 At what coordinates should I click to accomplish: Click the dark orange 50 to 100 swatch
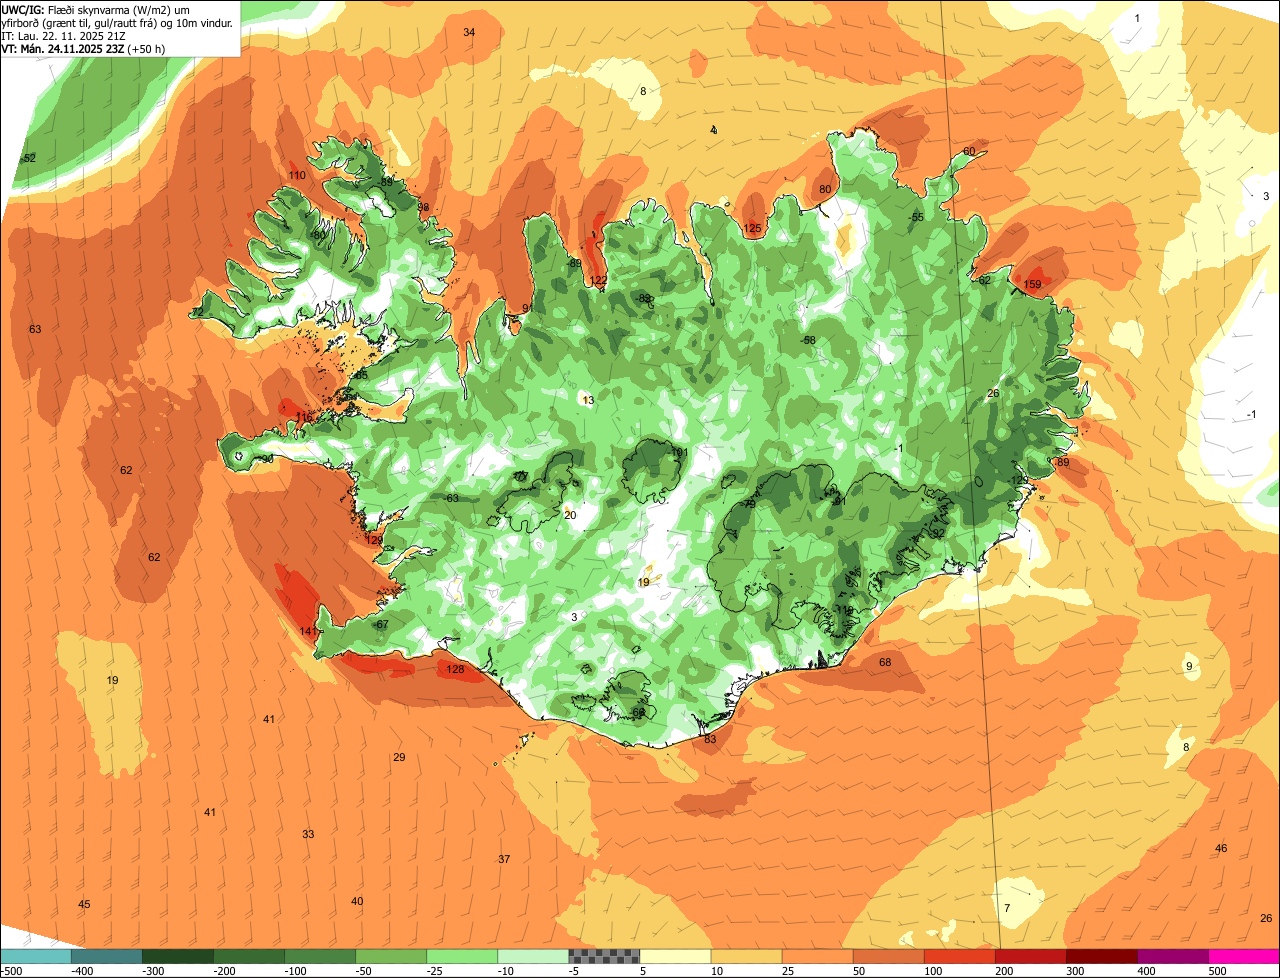pyautogui.click(x=888, y=956)
